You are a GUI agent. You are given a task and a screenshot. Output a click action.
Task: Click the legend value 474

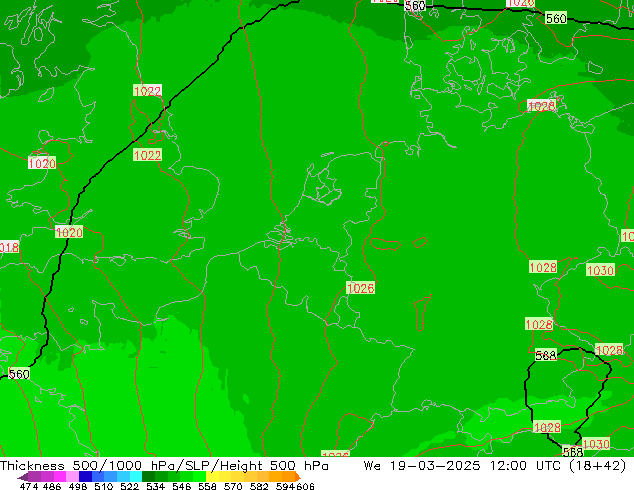29,486
